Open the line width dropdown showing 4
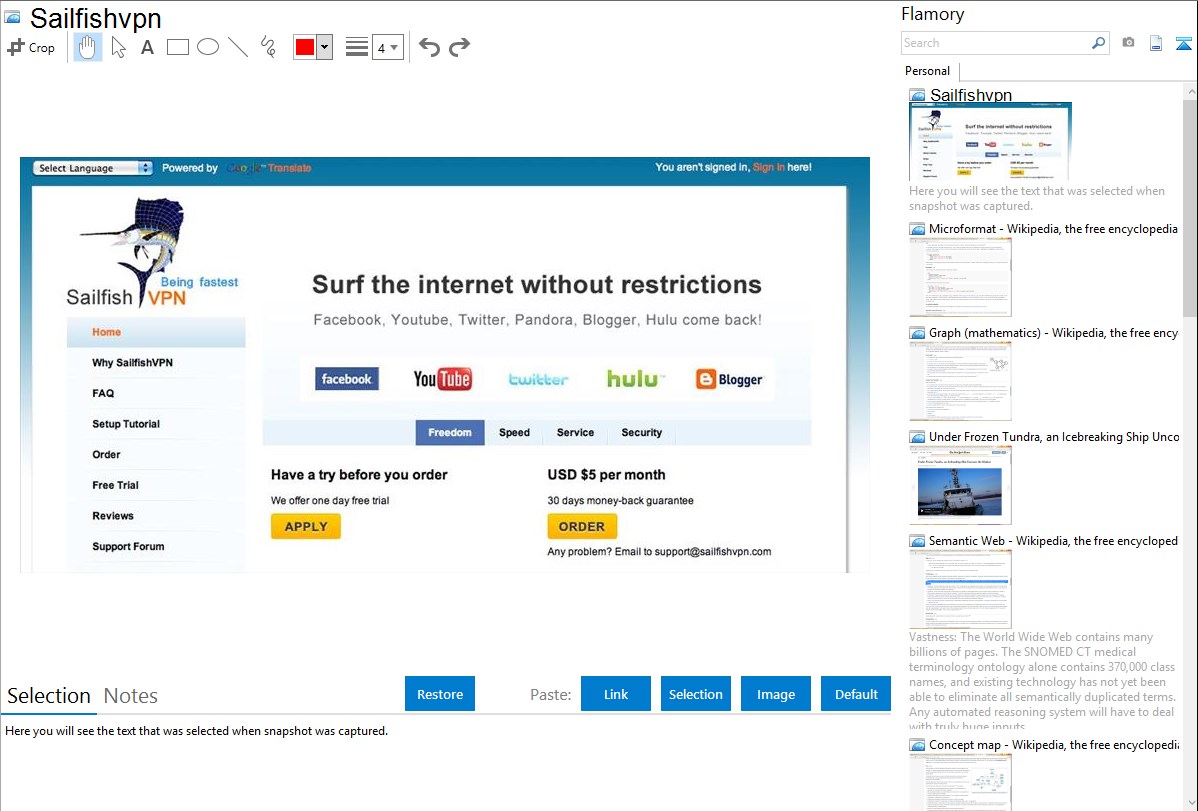Screen dimensions: 1198x811 click(388, 47)
